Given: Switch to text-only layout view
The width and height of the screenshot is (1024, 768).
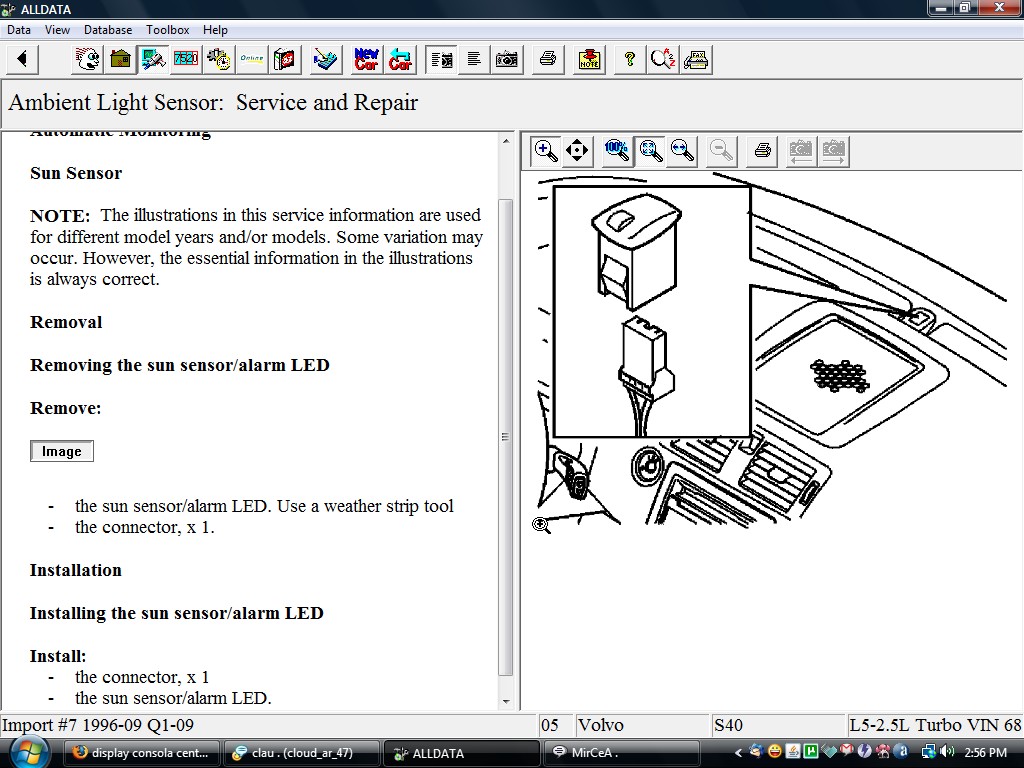Looking at the screenshot, I should click(473, 59).
